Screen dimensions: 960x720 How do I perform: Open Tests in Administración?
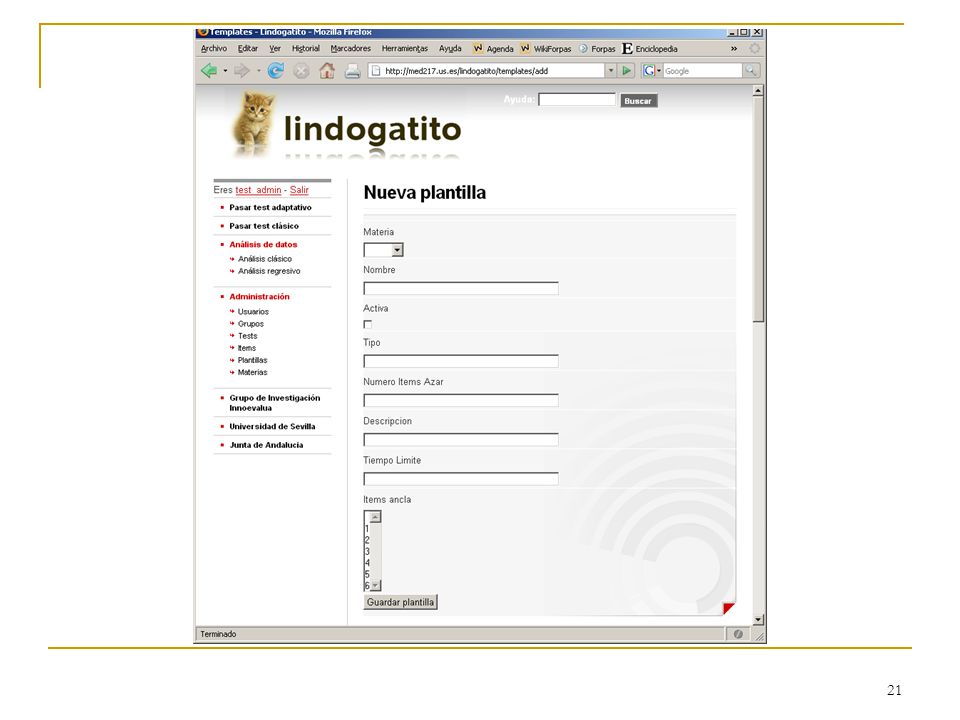click(x=247, y=336)
